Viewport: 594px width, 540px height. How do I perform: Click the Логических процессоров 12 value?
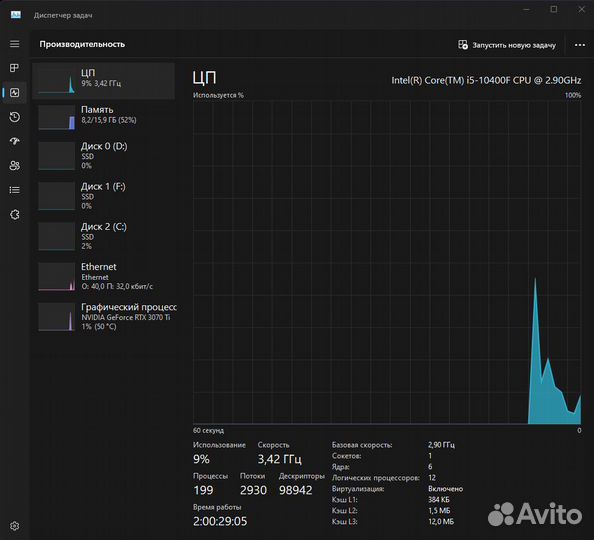[432, 477]
